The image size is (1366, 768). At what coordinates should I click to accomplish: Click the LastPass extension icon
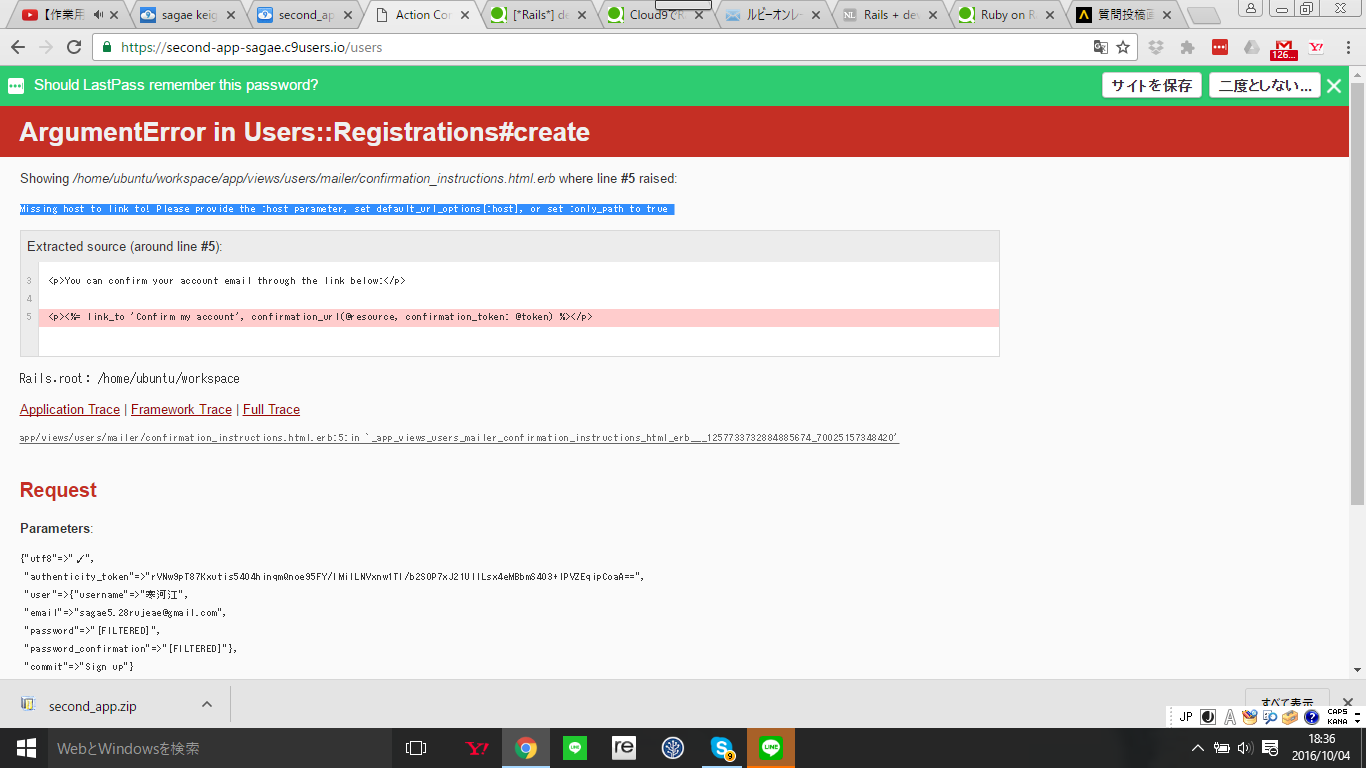click(1220, 47)
